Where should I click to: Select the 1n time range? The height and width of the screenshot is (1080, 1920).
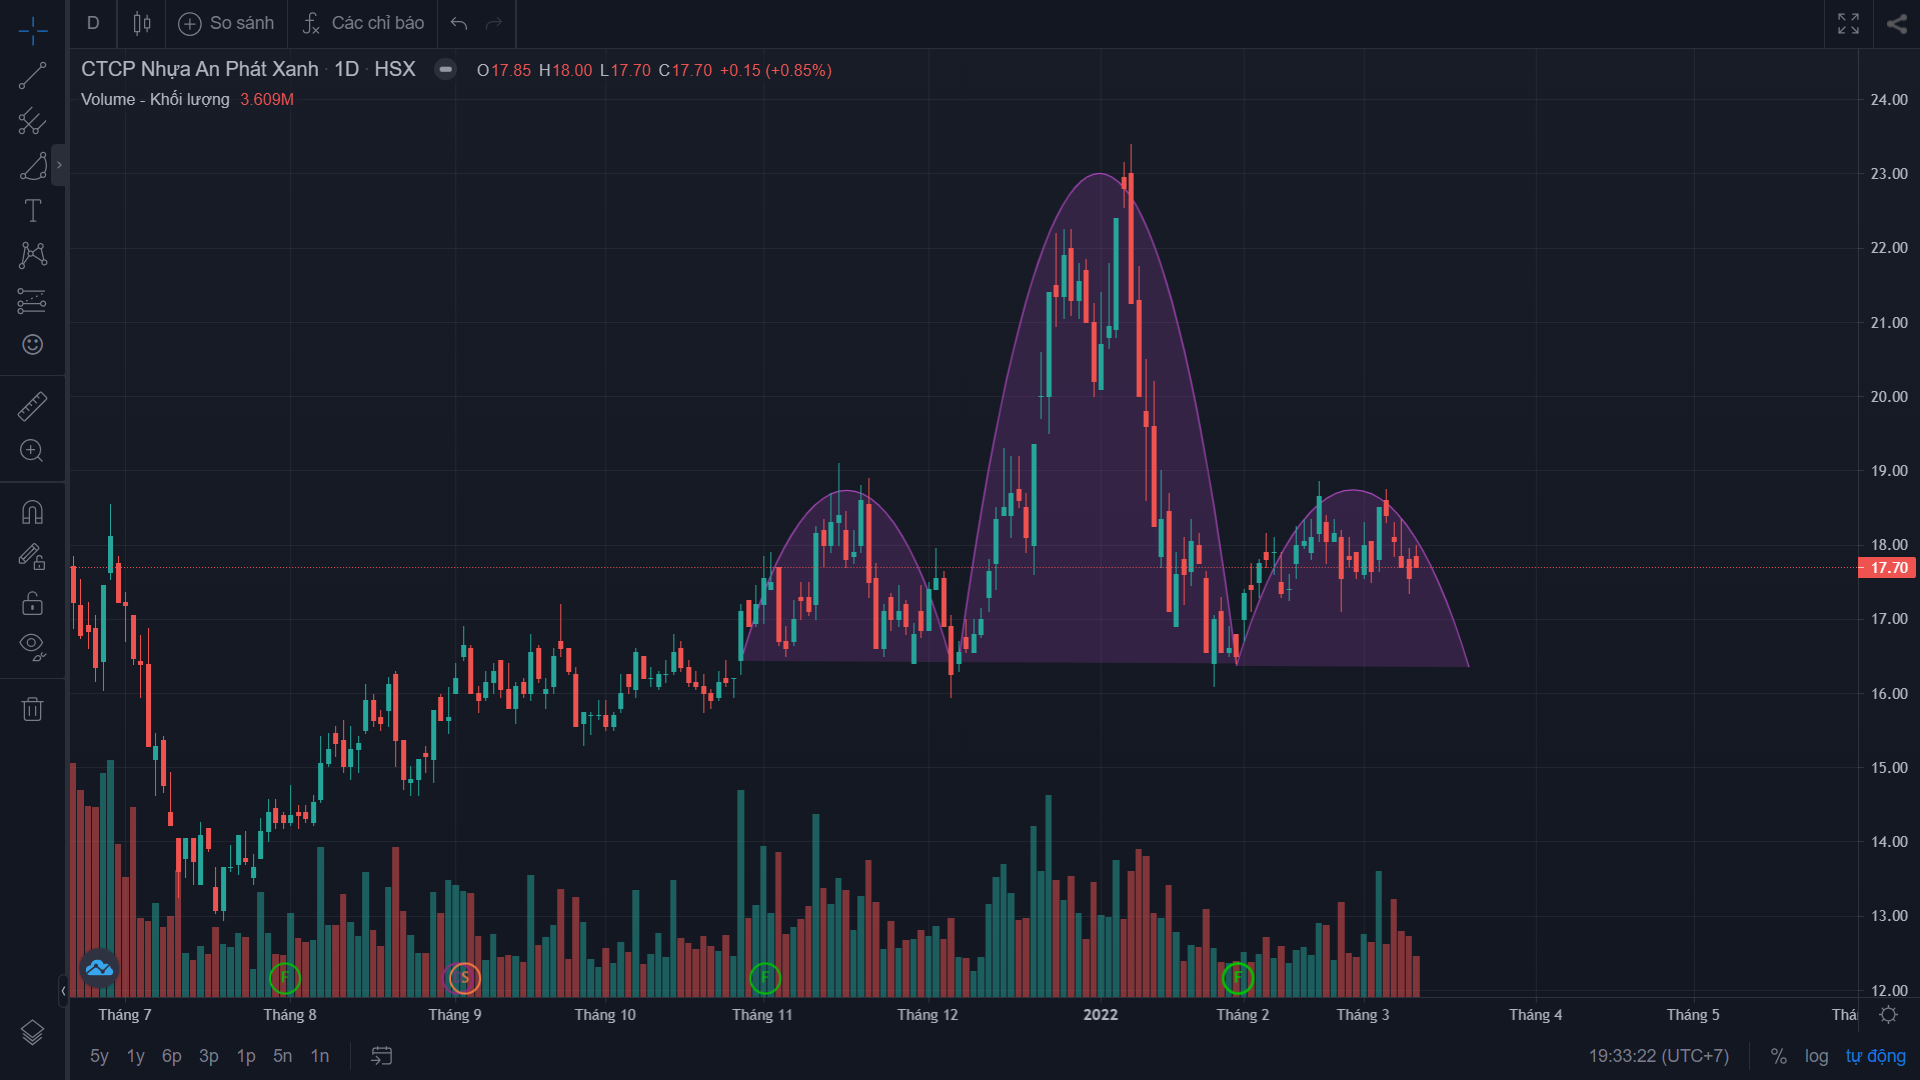click(320, 1056)
